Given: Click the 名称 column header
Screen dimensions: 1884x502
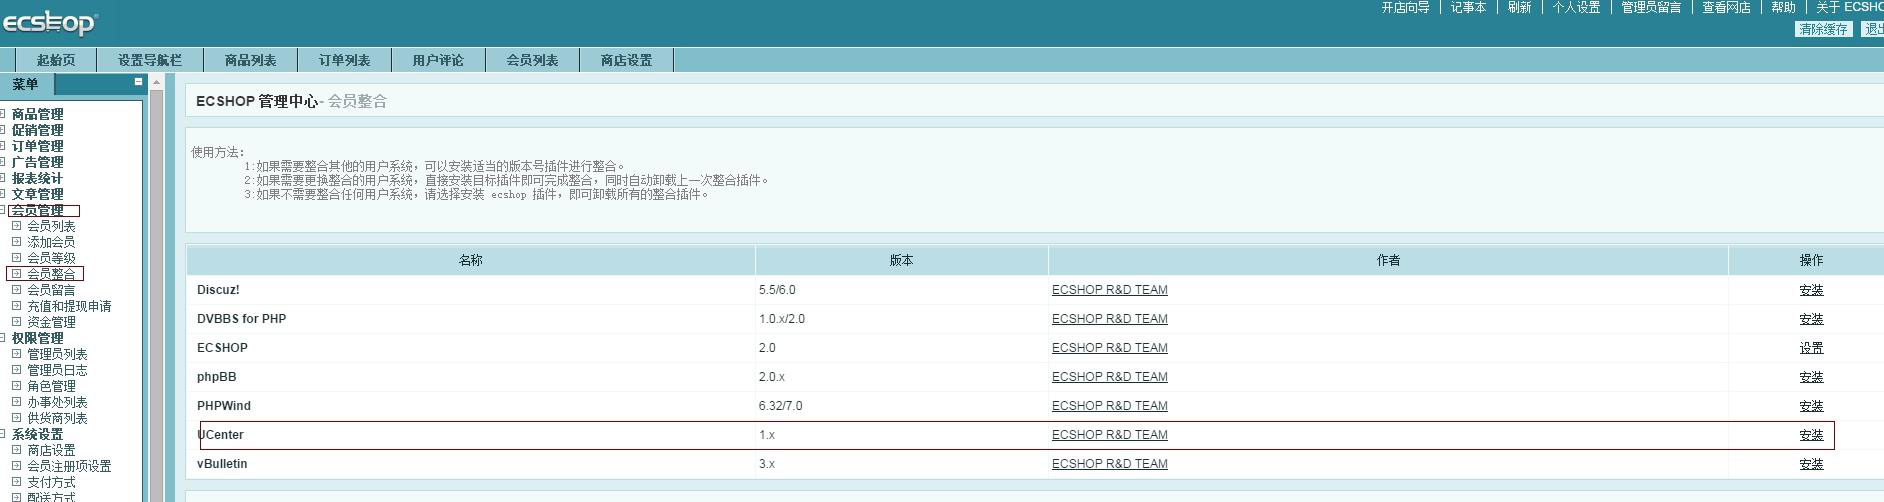Looking at the screenshot, I should click(x=470, y=260).
